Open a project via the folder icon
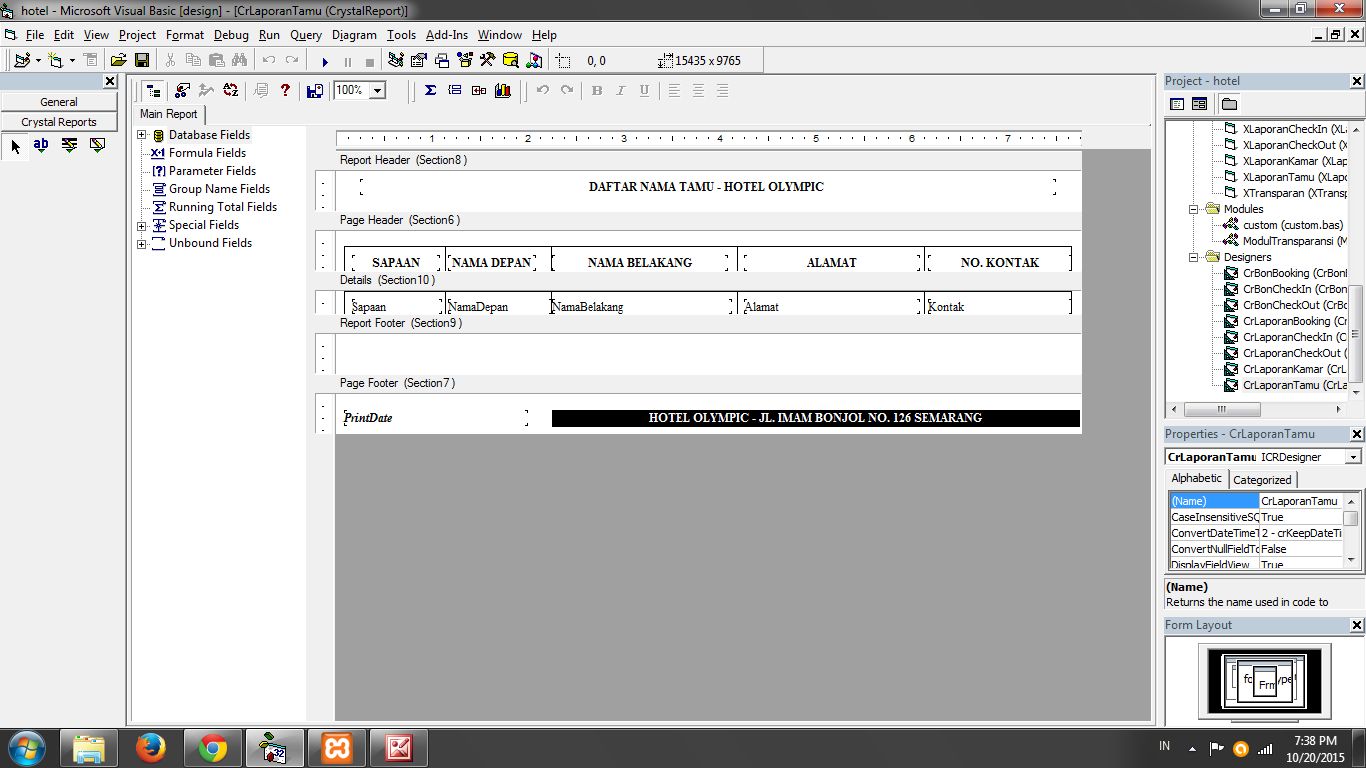Viewport: 1366px width, 768px height. coord(119,60)
